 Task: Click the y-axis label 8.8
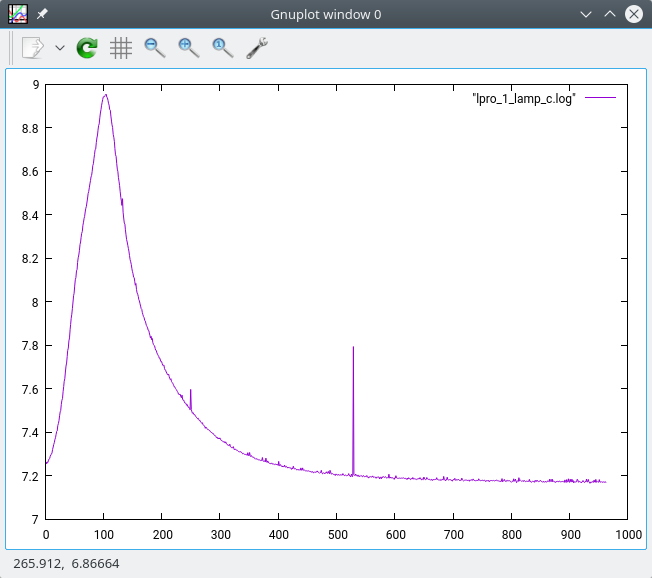point(30,128)
